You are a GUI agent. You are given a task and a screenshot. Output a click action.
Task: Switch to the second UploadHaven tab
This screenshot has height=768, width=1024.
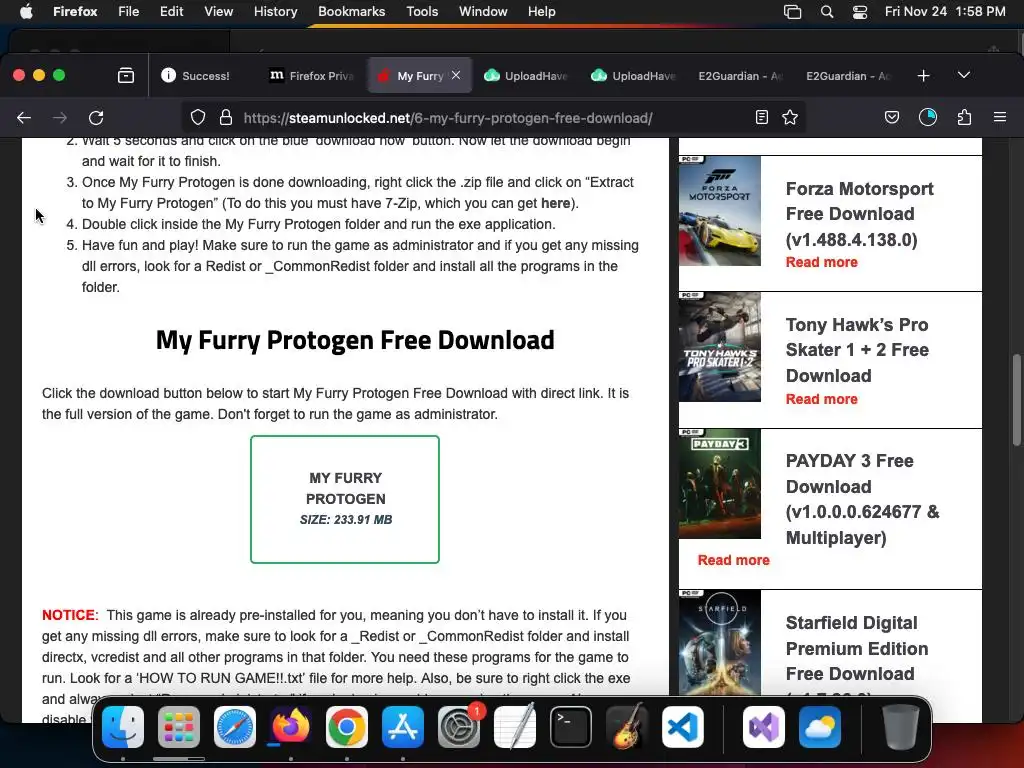[633, 76]
